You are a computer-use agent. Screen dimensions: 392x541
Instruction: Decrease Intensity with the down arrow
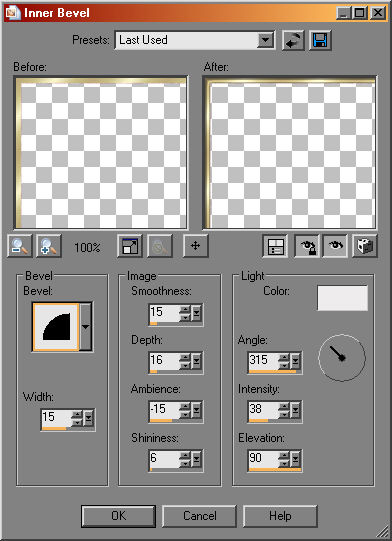(285, 414)
